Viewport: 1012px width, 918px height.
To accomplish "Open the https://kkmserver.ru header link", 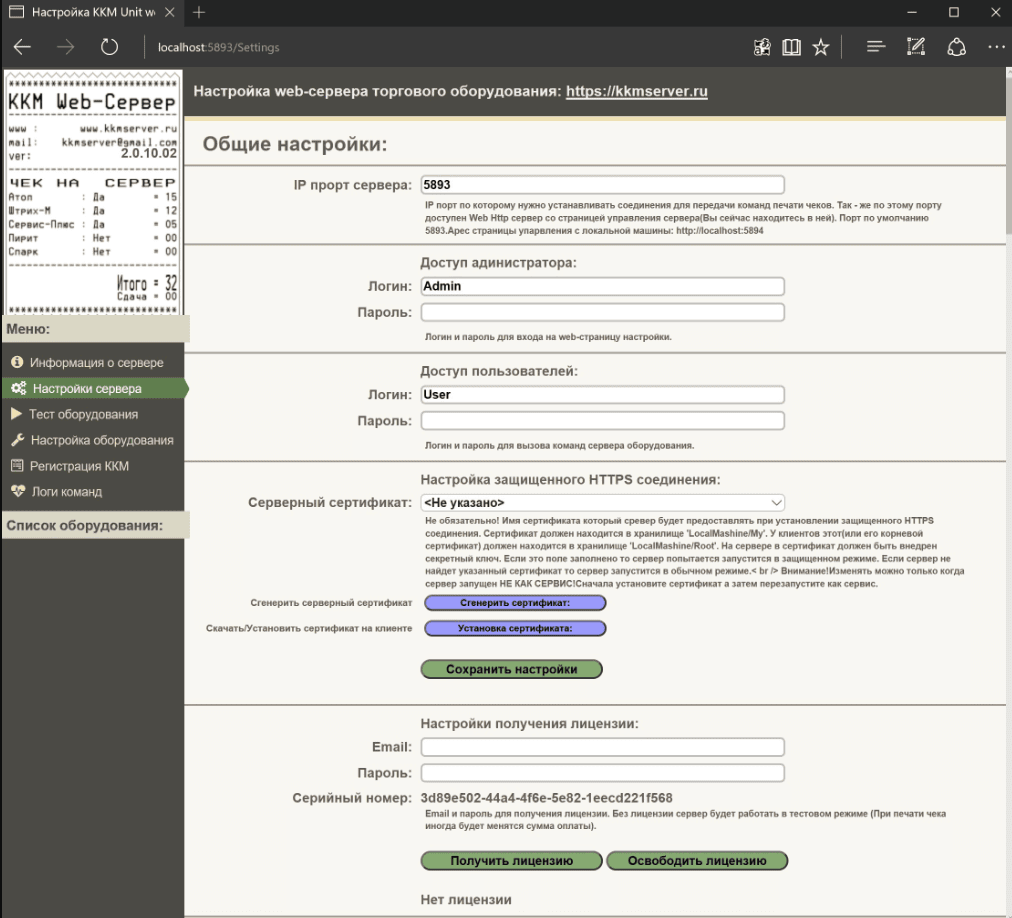I will [636, 91].
